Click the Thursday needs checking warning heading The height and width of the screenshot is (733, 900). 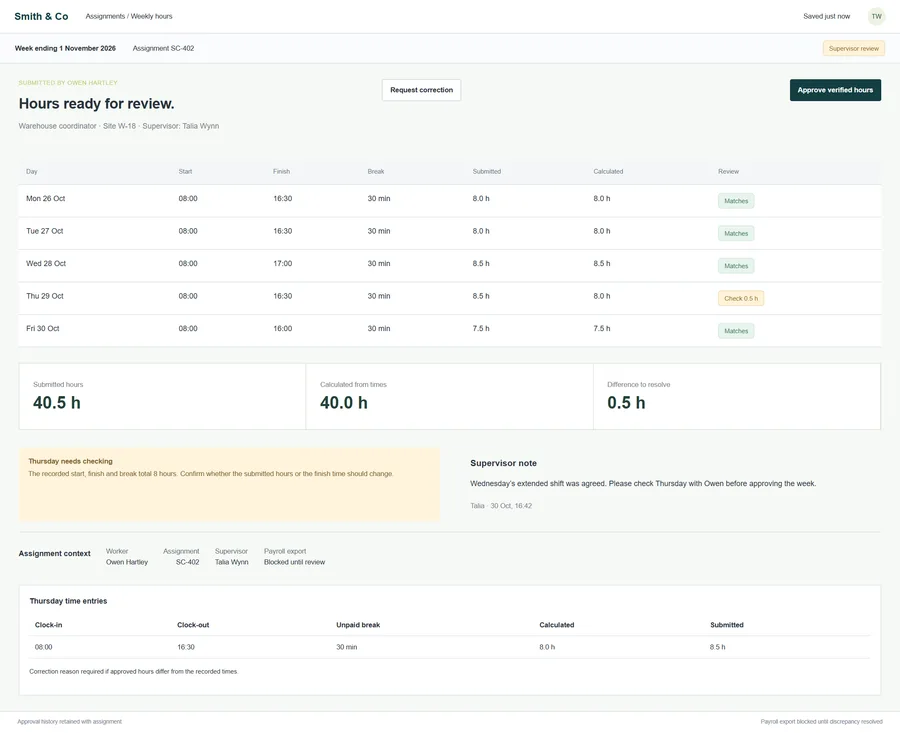pos(70,461)
